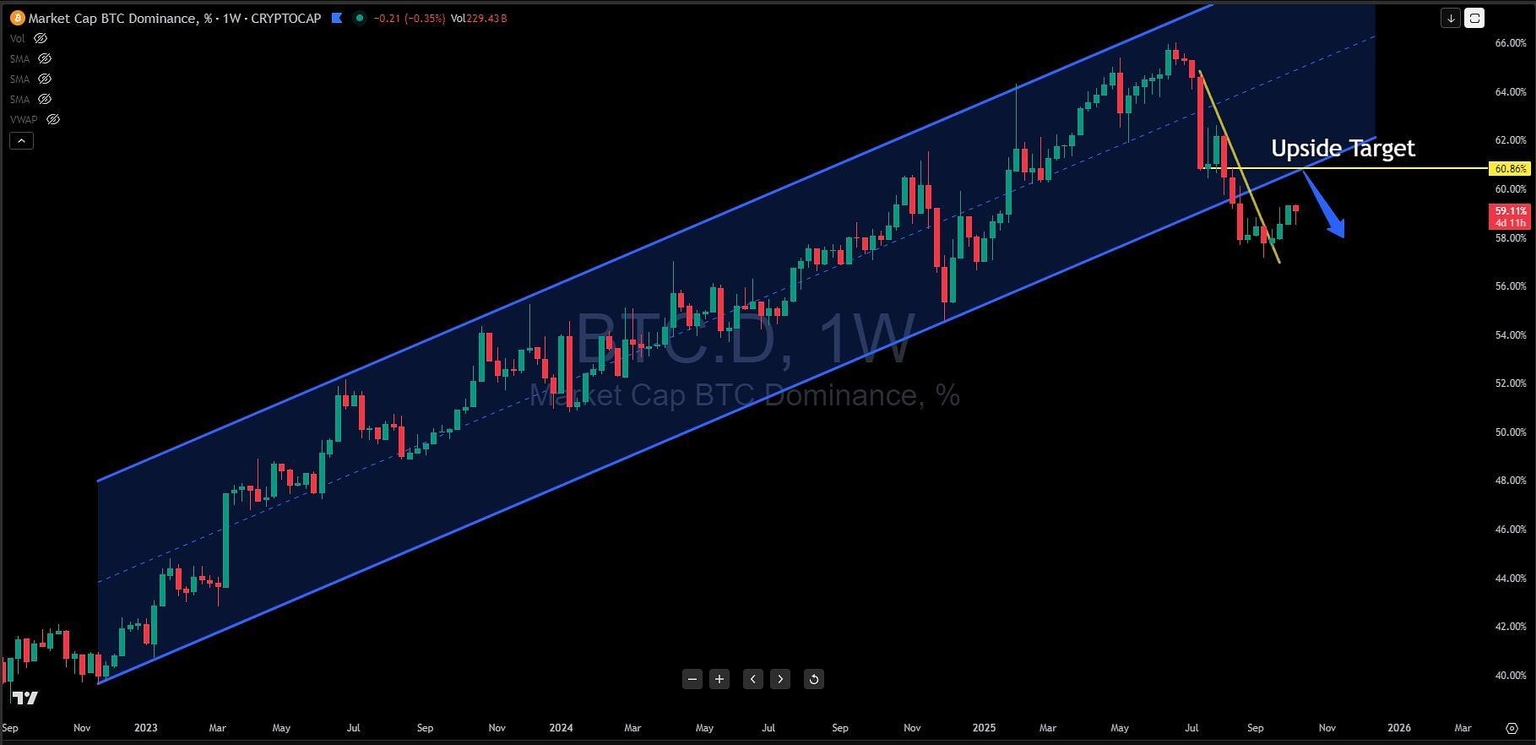
Task: Zoom out the chart with minus button
Action: coord(693,679)
